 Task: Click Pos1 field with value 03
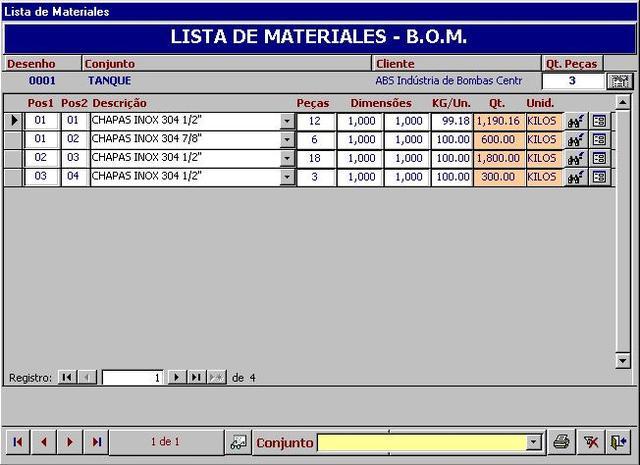(x=41, y=177)
